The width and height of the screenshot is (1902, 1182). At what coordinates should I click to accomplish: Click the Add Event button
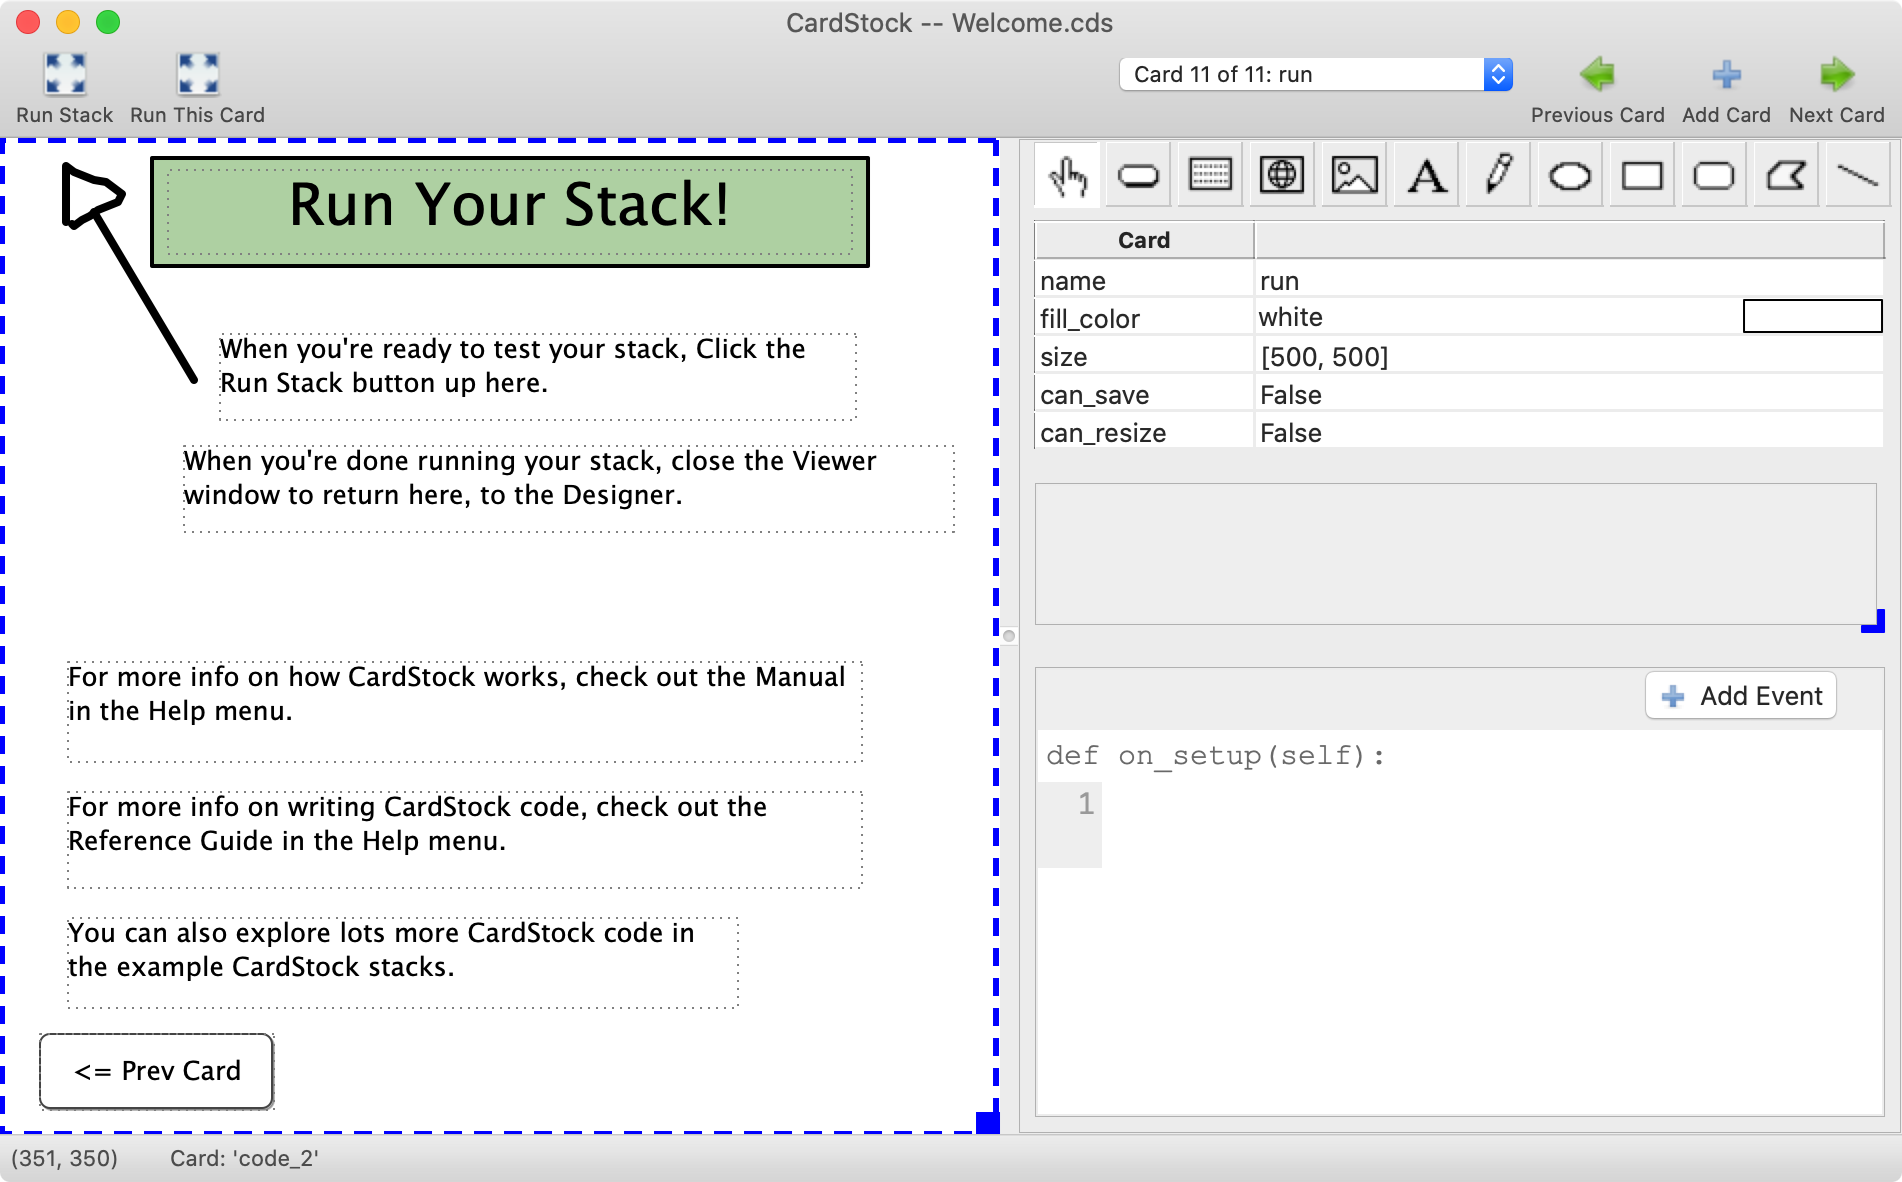(1741, 696)
